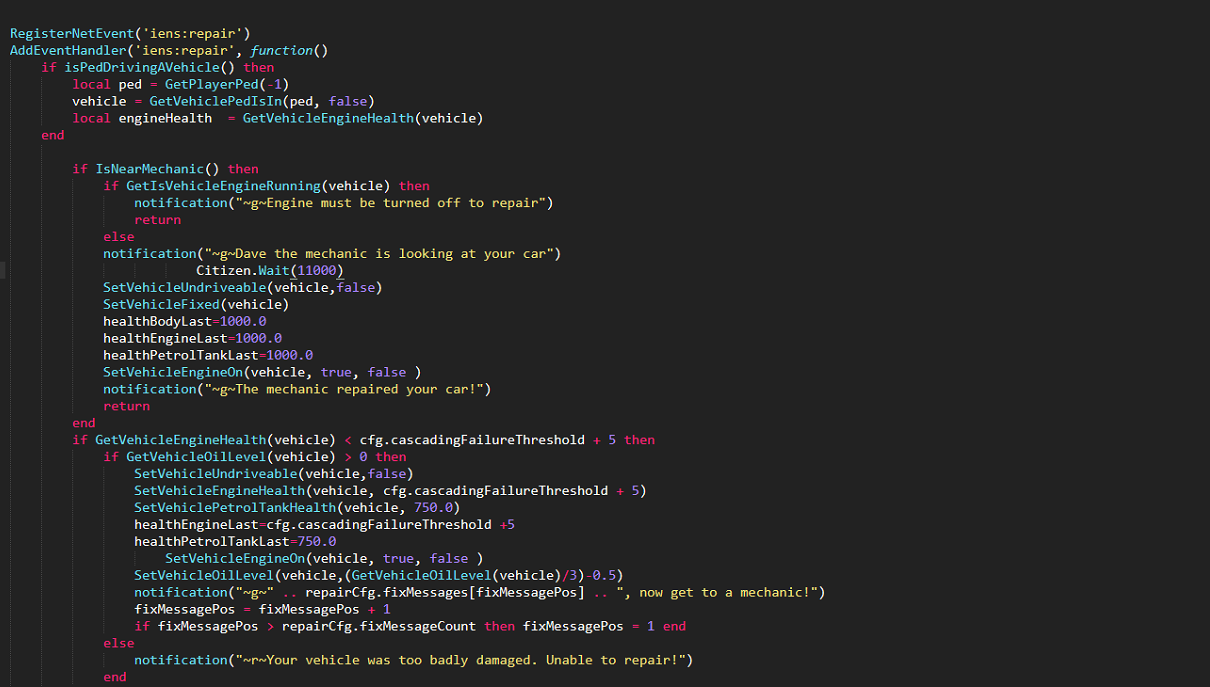Click the SetVehicleFixed(vehicle) line
The width and height of the screenshot is (1210, 687).
tap(196, 304)
